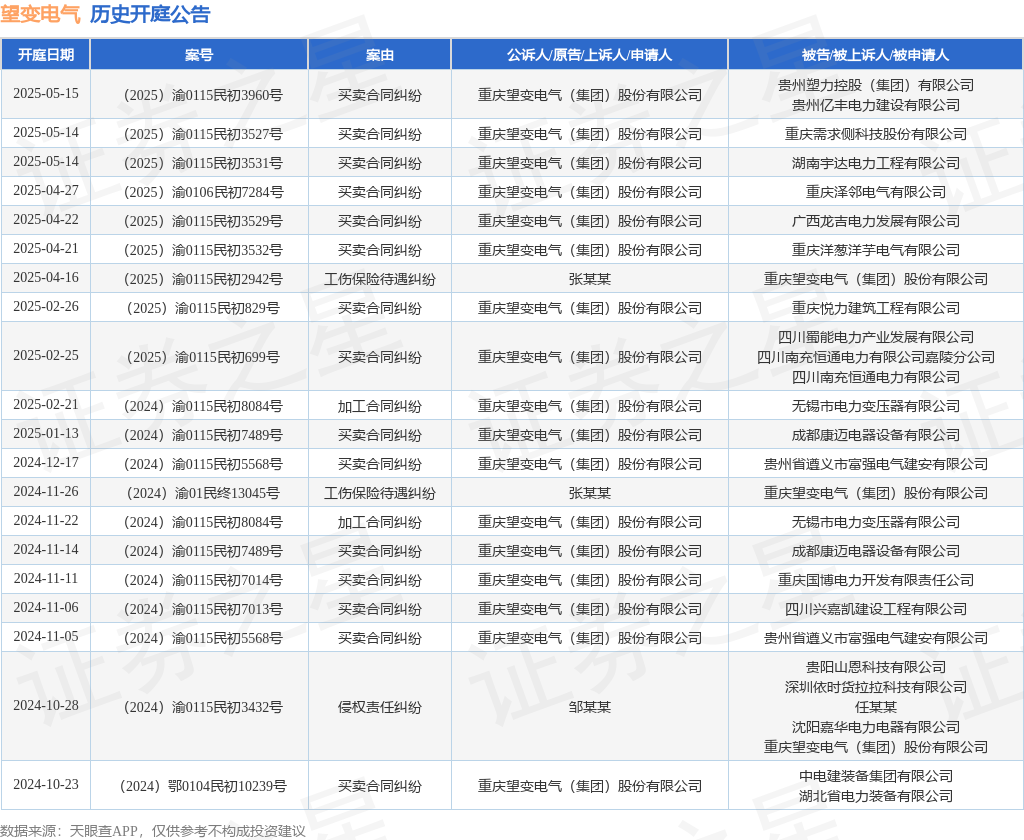Click case number （2025）渝0115民初3531号
The height and width of the screenshot is (840, 1024).
[x=202, y=163]
